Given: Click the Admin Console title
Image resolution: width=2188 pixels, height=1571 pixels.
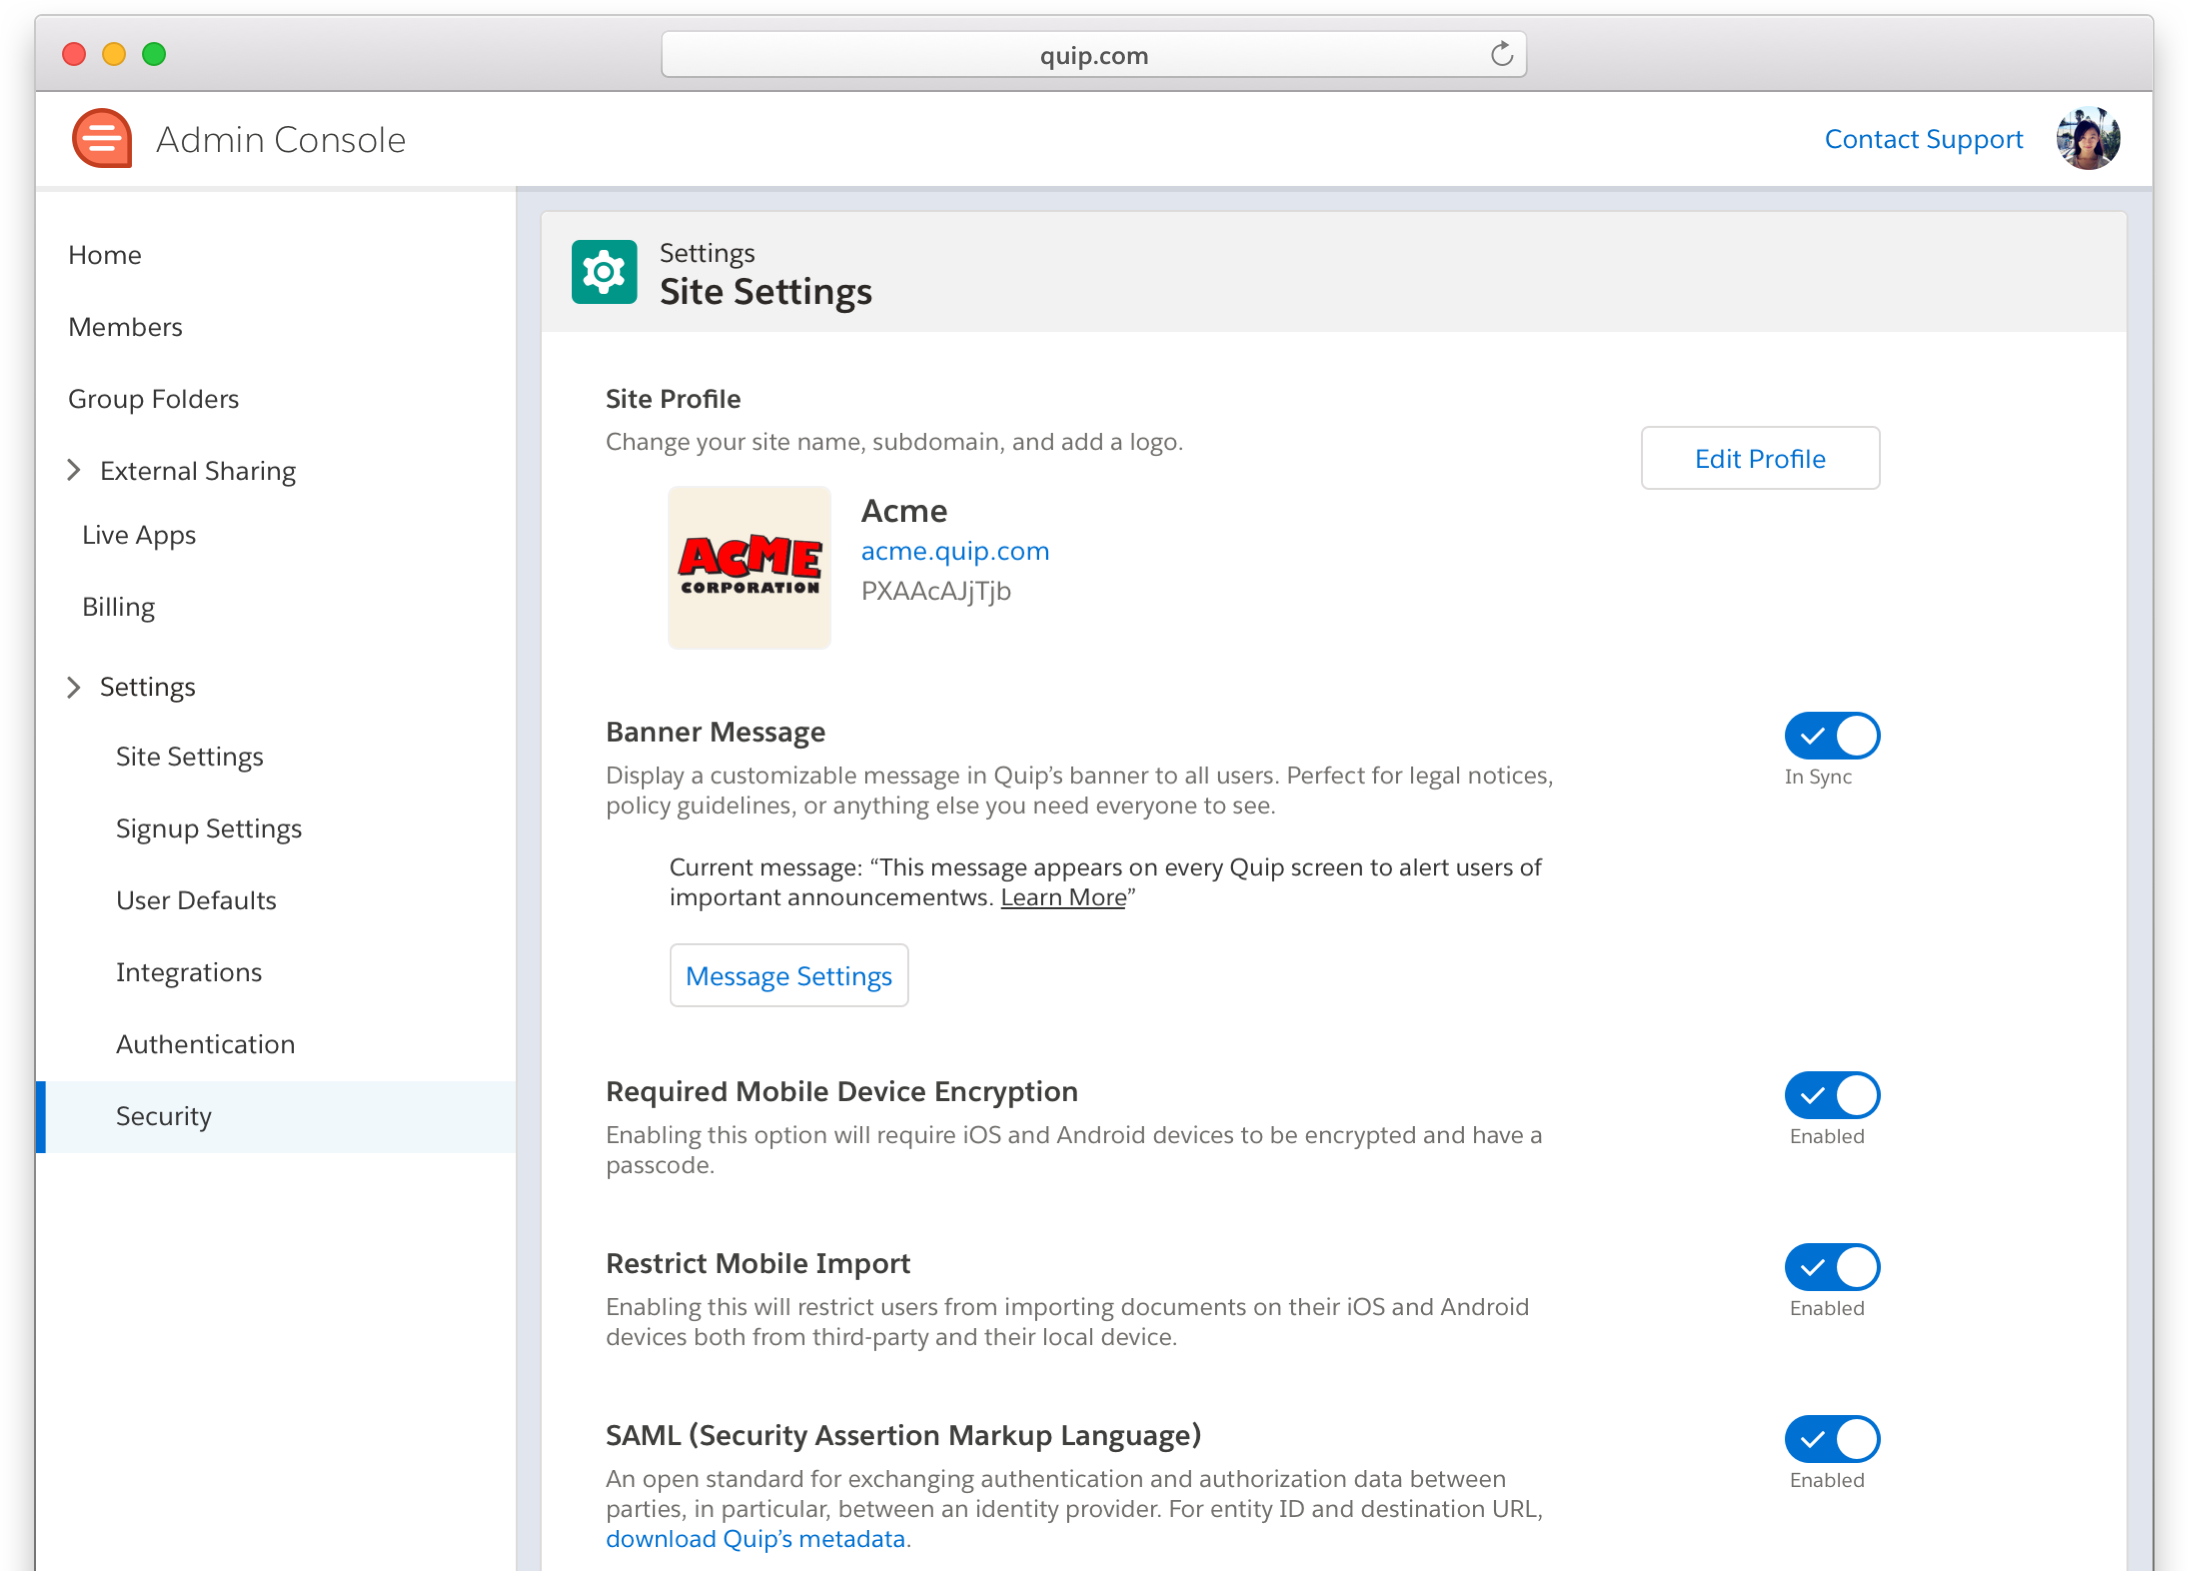Looking at the screenshot, I should [x=281, y=139].
